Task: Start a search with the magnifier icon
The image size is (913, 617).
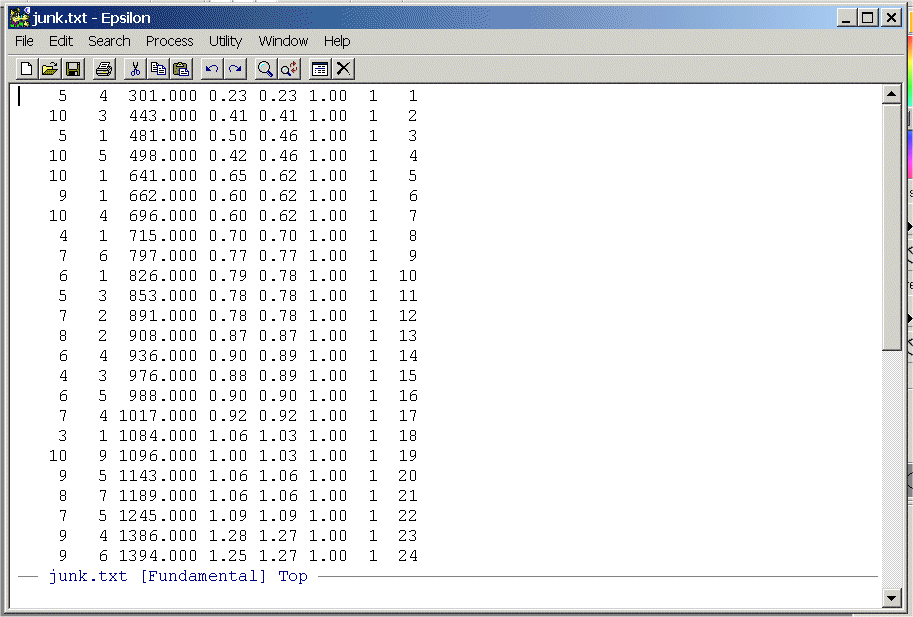Action: pyautogui.click(x=265, y=69)
